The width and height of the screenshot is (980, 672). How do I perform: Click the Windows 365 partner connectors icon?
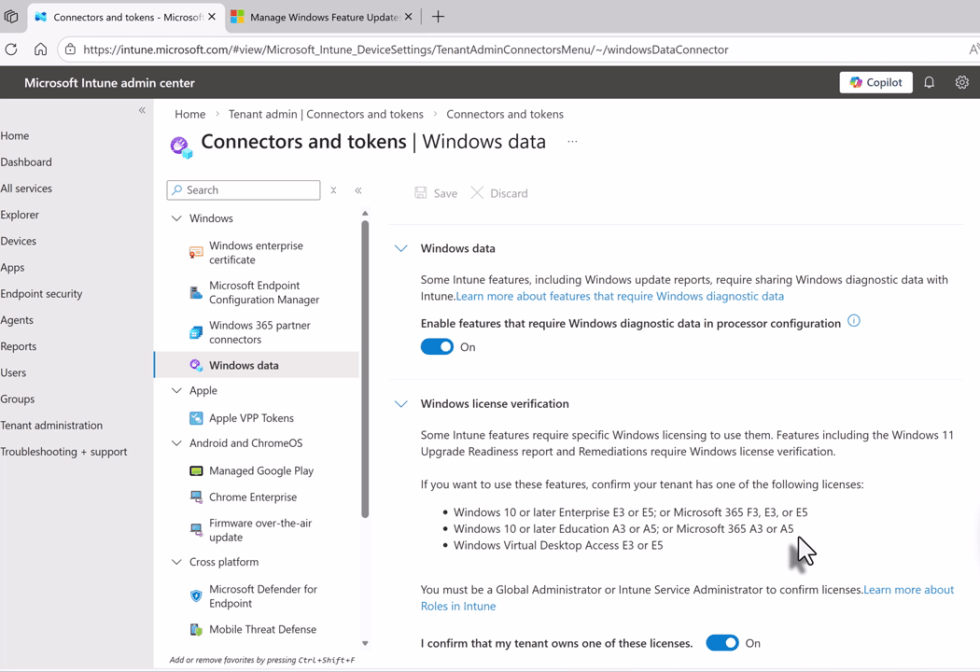[196, 333]
